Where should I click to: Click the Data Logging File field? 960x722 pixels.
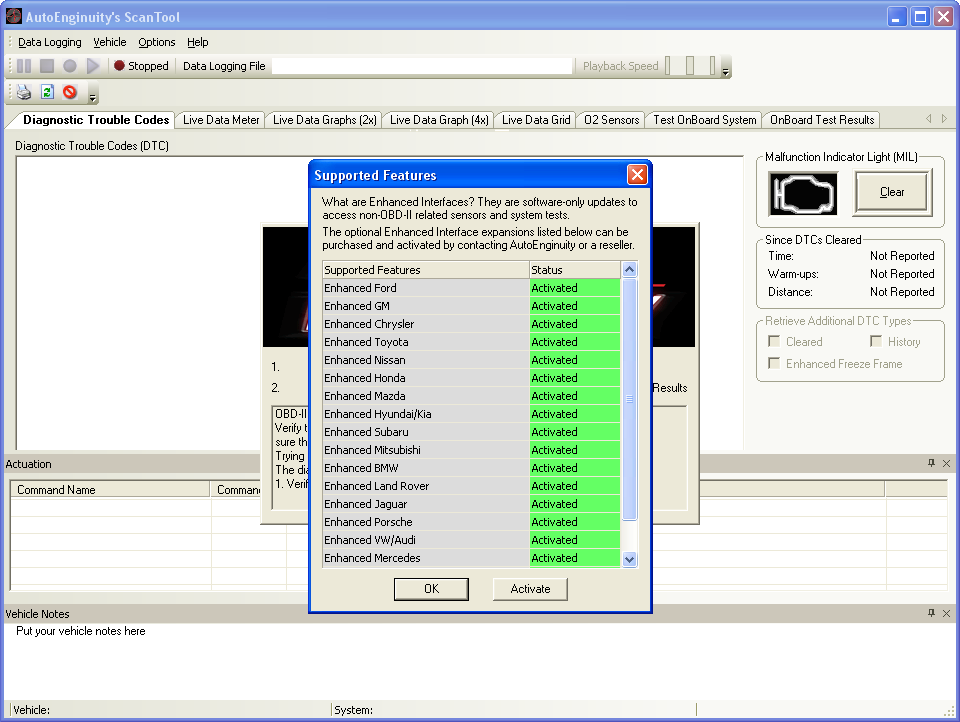click(422, 66)
